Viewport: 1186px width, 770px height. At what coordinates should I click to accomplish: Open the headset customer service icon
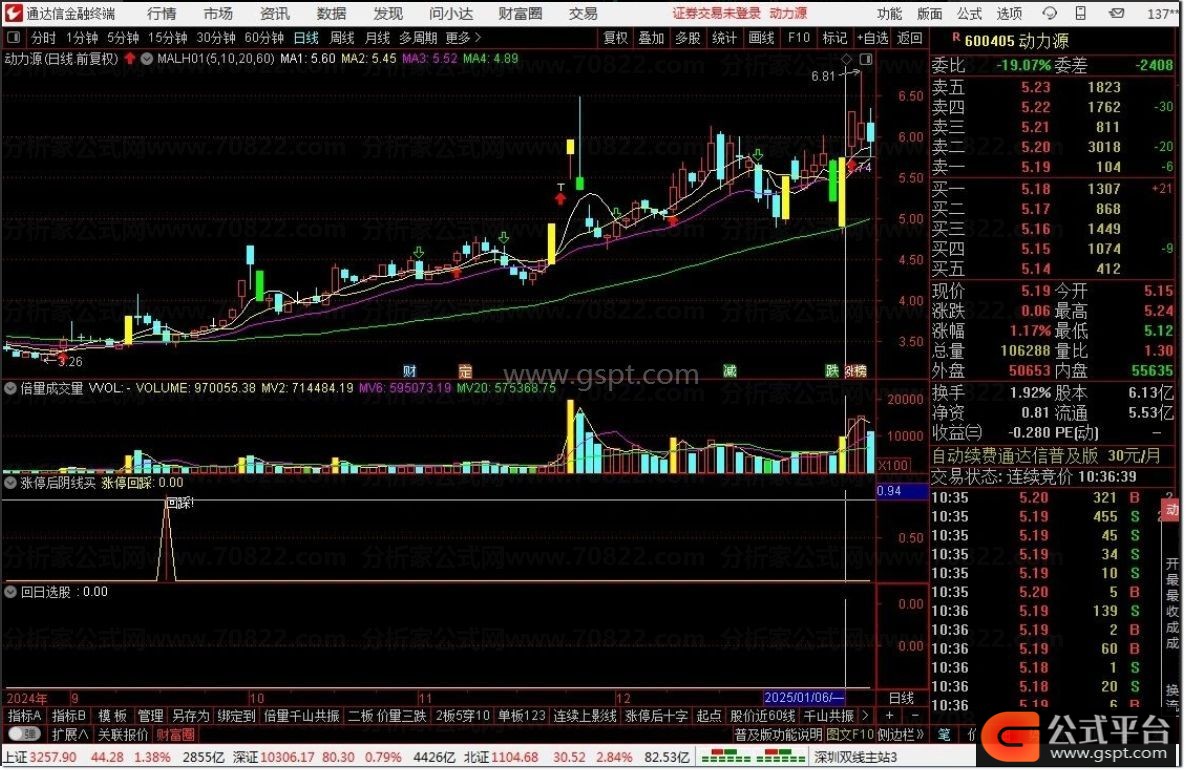pyautogui.click(x=1049, y=13)
